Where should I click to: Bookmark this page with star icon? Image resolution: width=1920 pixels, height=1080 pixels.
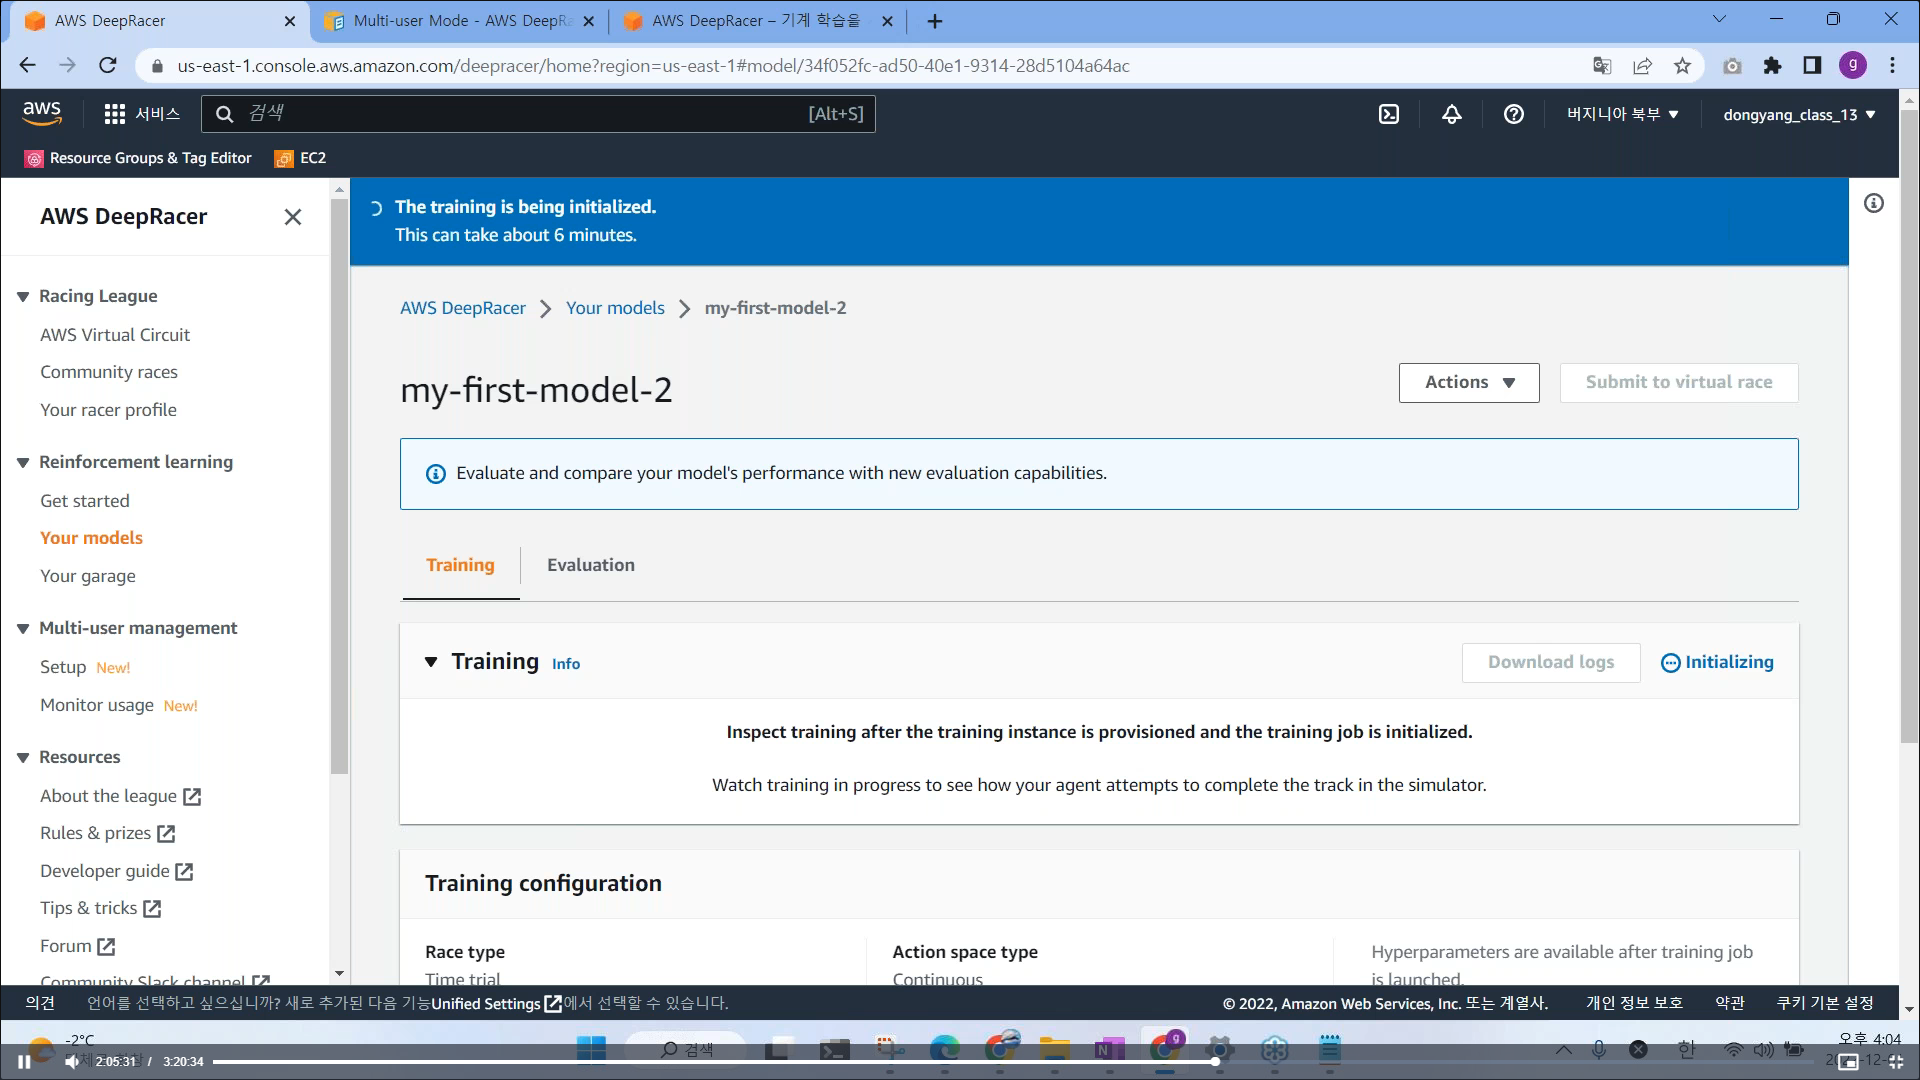point(1682,66)
